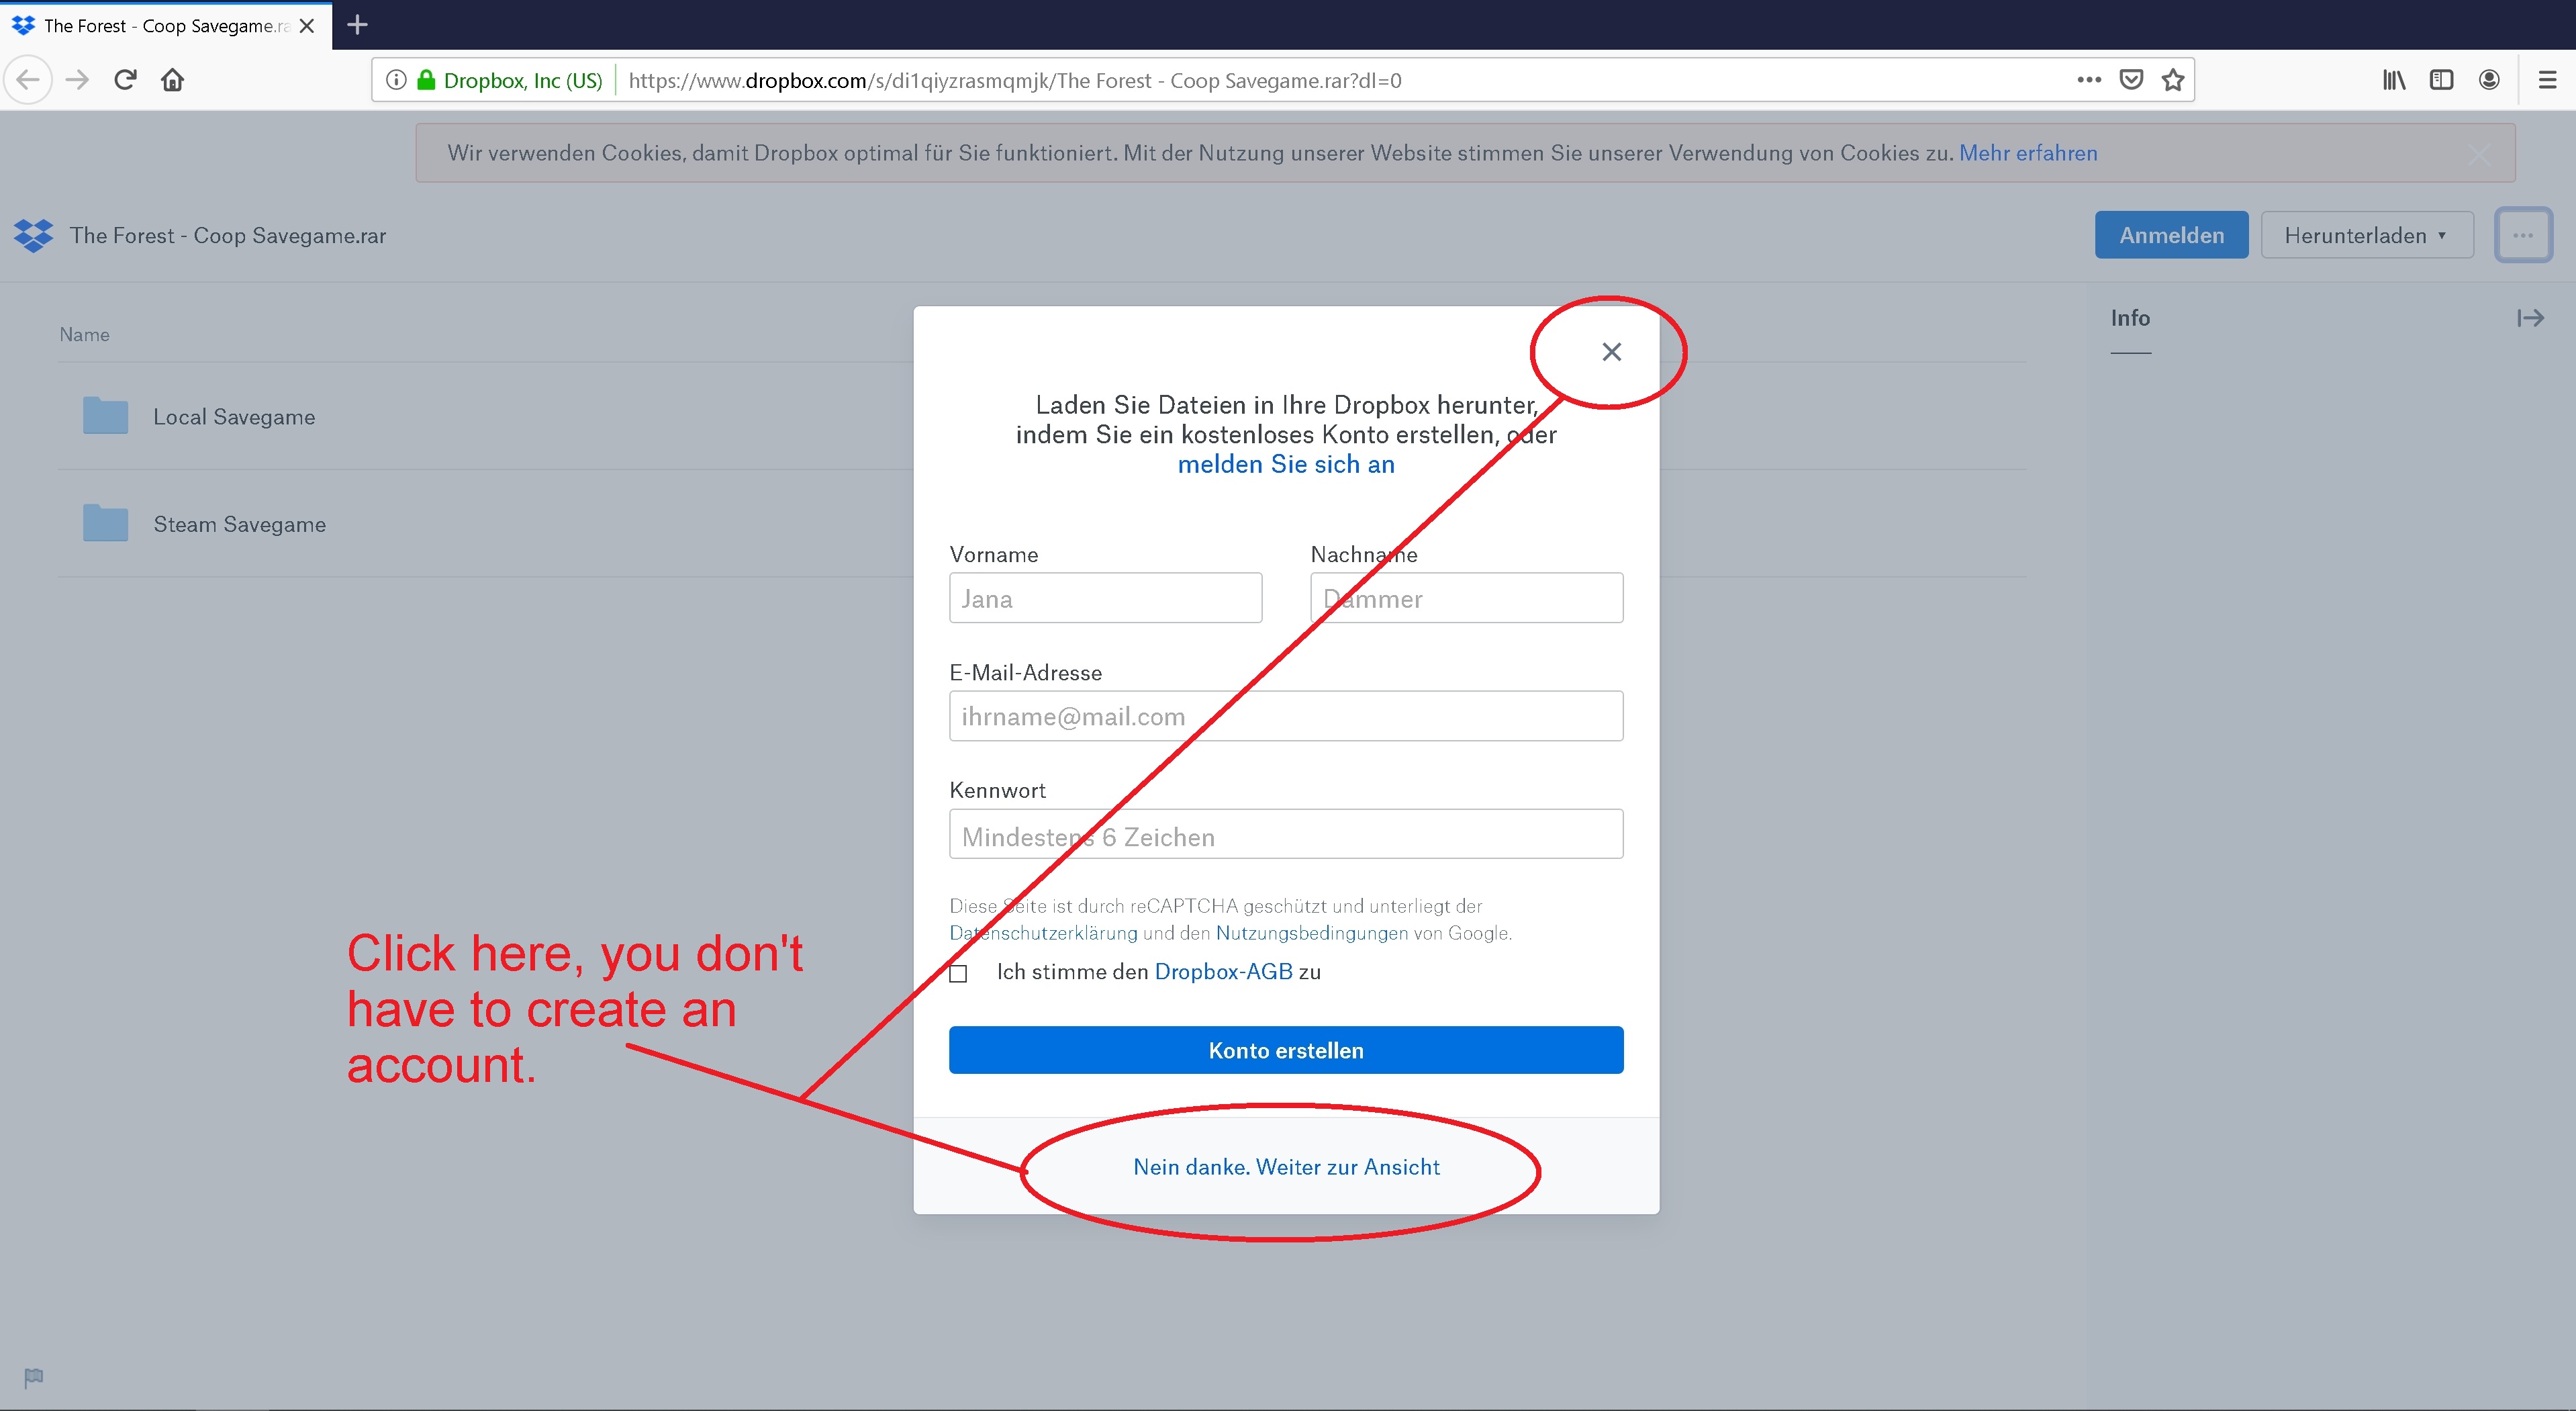Viewport: 2576px width, 1411px height.
Task: Toggle the browser sidebar icon
Action: coord(2441,80)
